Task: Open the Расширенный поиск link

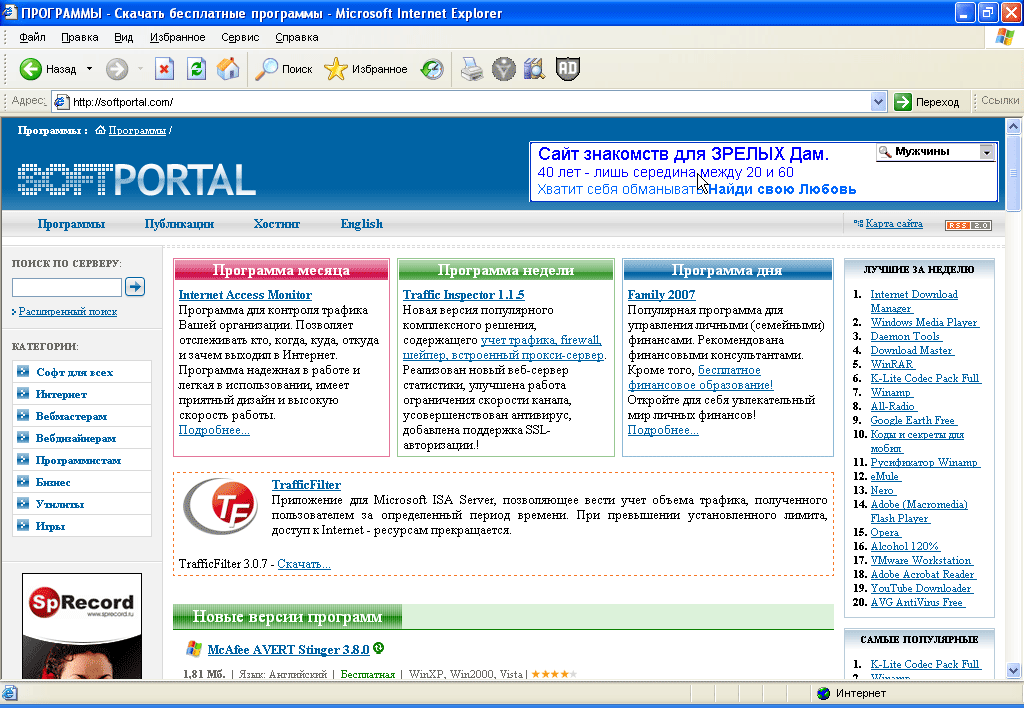Action: pos(68,312)
